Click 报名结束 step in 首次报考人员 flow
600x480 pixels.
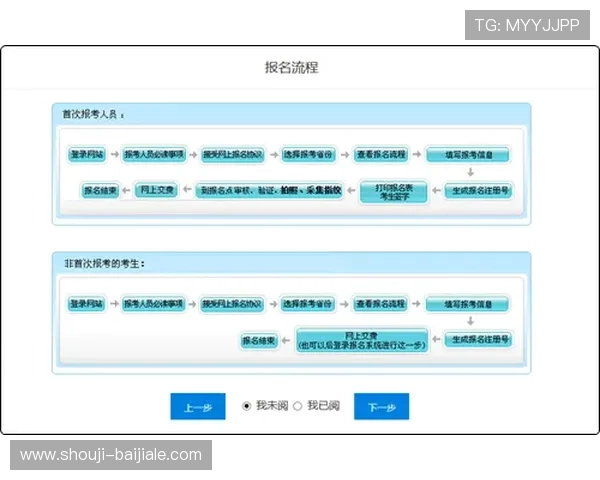pos(100,190)
